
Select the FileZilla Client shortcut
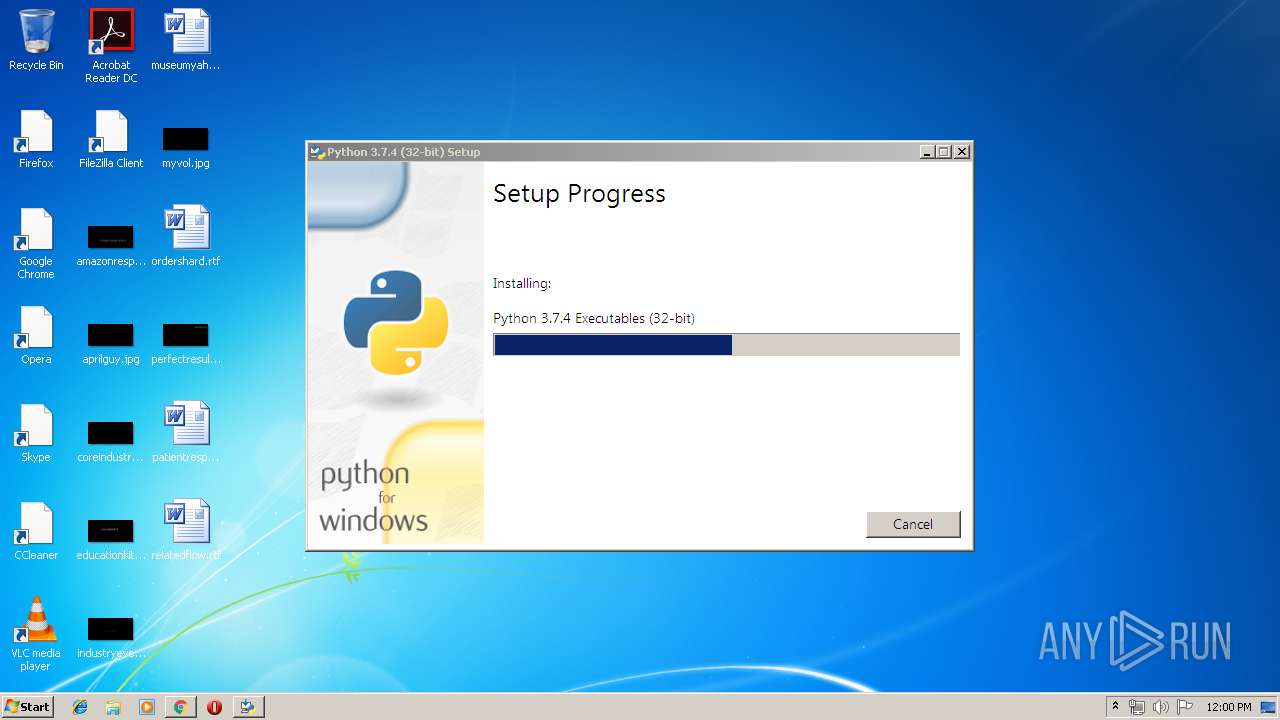tap(111, 139)
